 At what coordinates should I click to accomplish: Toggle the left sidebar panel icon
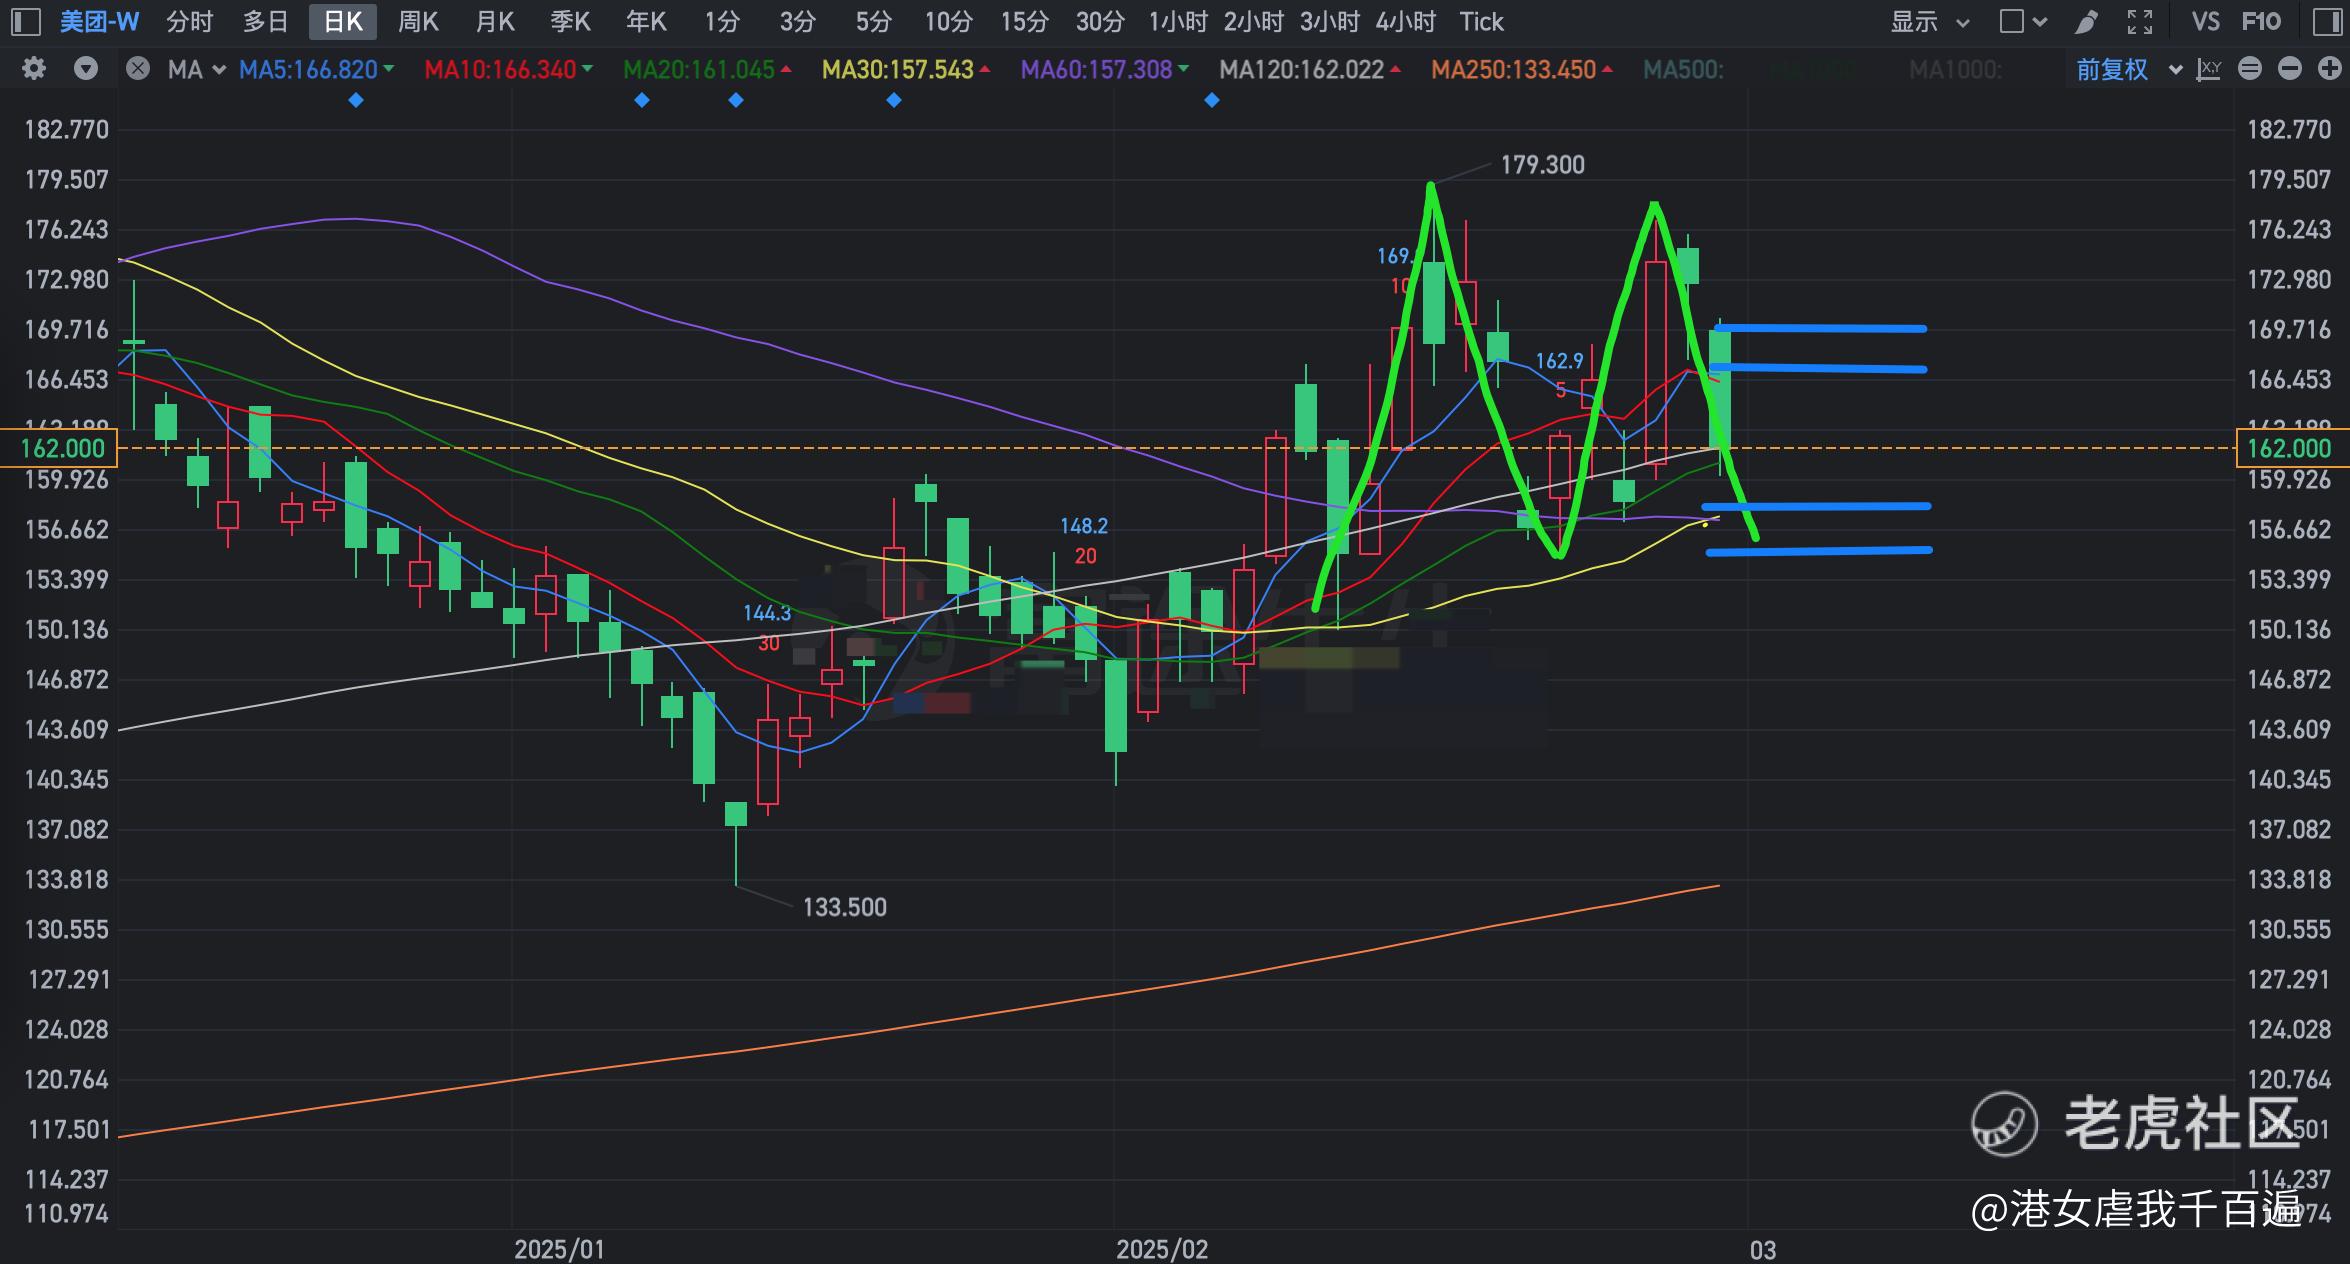coord(25,21)
